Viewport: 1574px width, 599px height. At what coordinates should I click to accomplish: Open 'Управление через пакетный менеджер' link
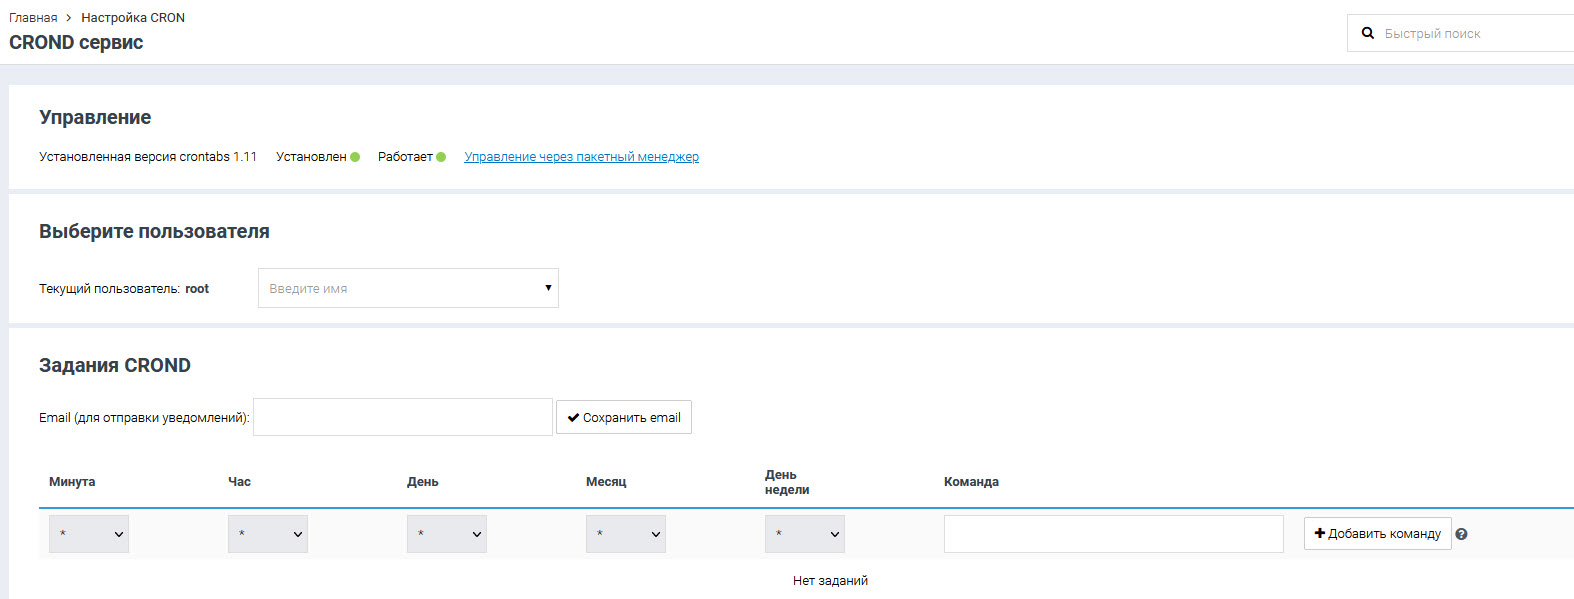581,157
